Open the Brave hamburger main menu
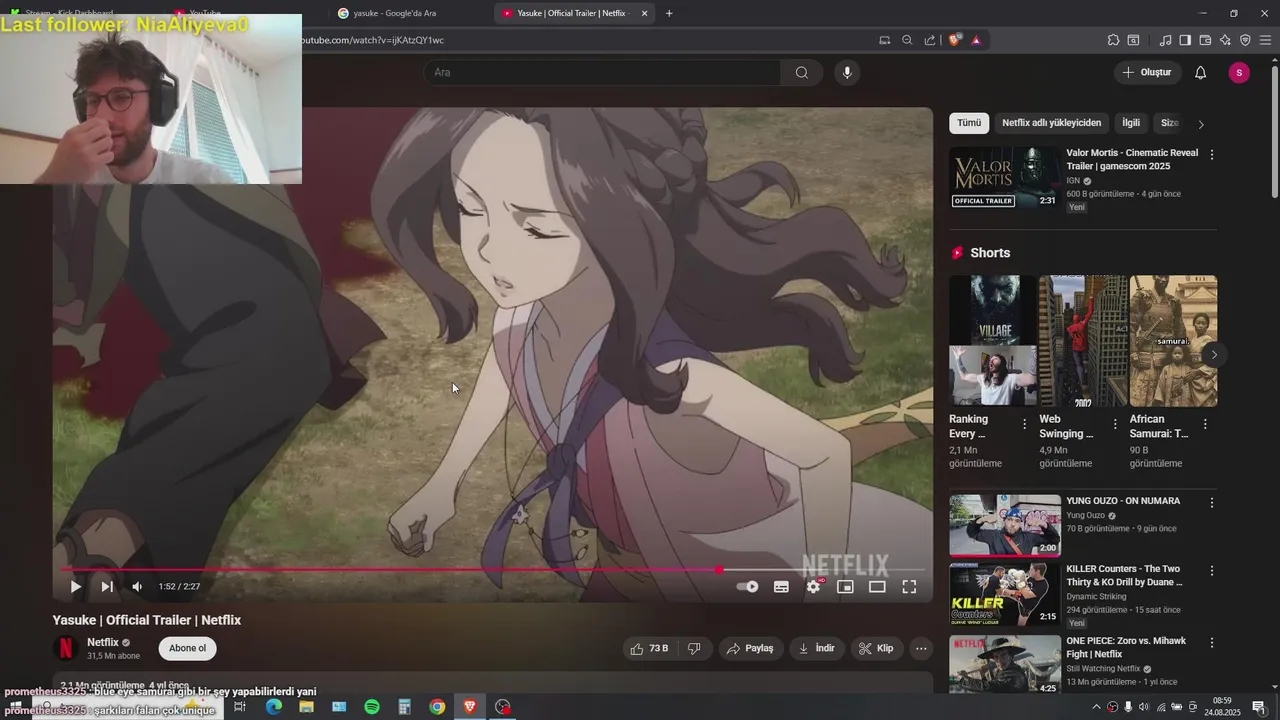 [x=1265, y=40]
